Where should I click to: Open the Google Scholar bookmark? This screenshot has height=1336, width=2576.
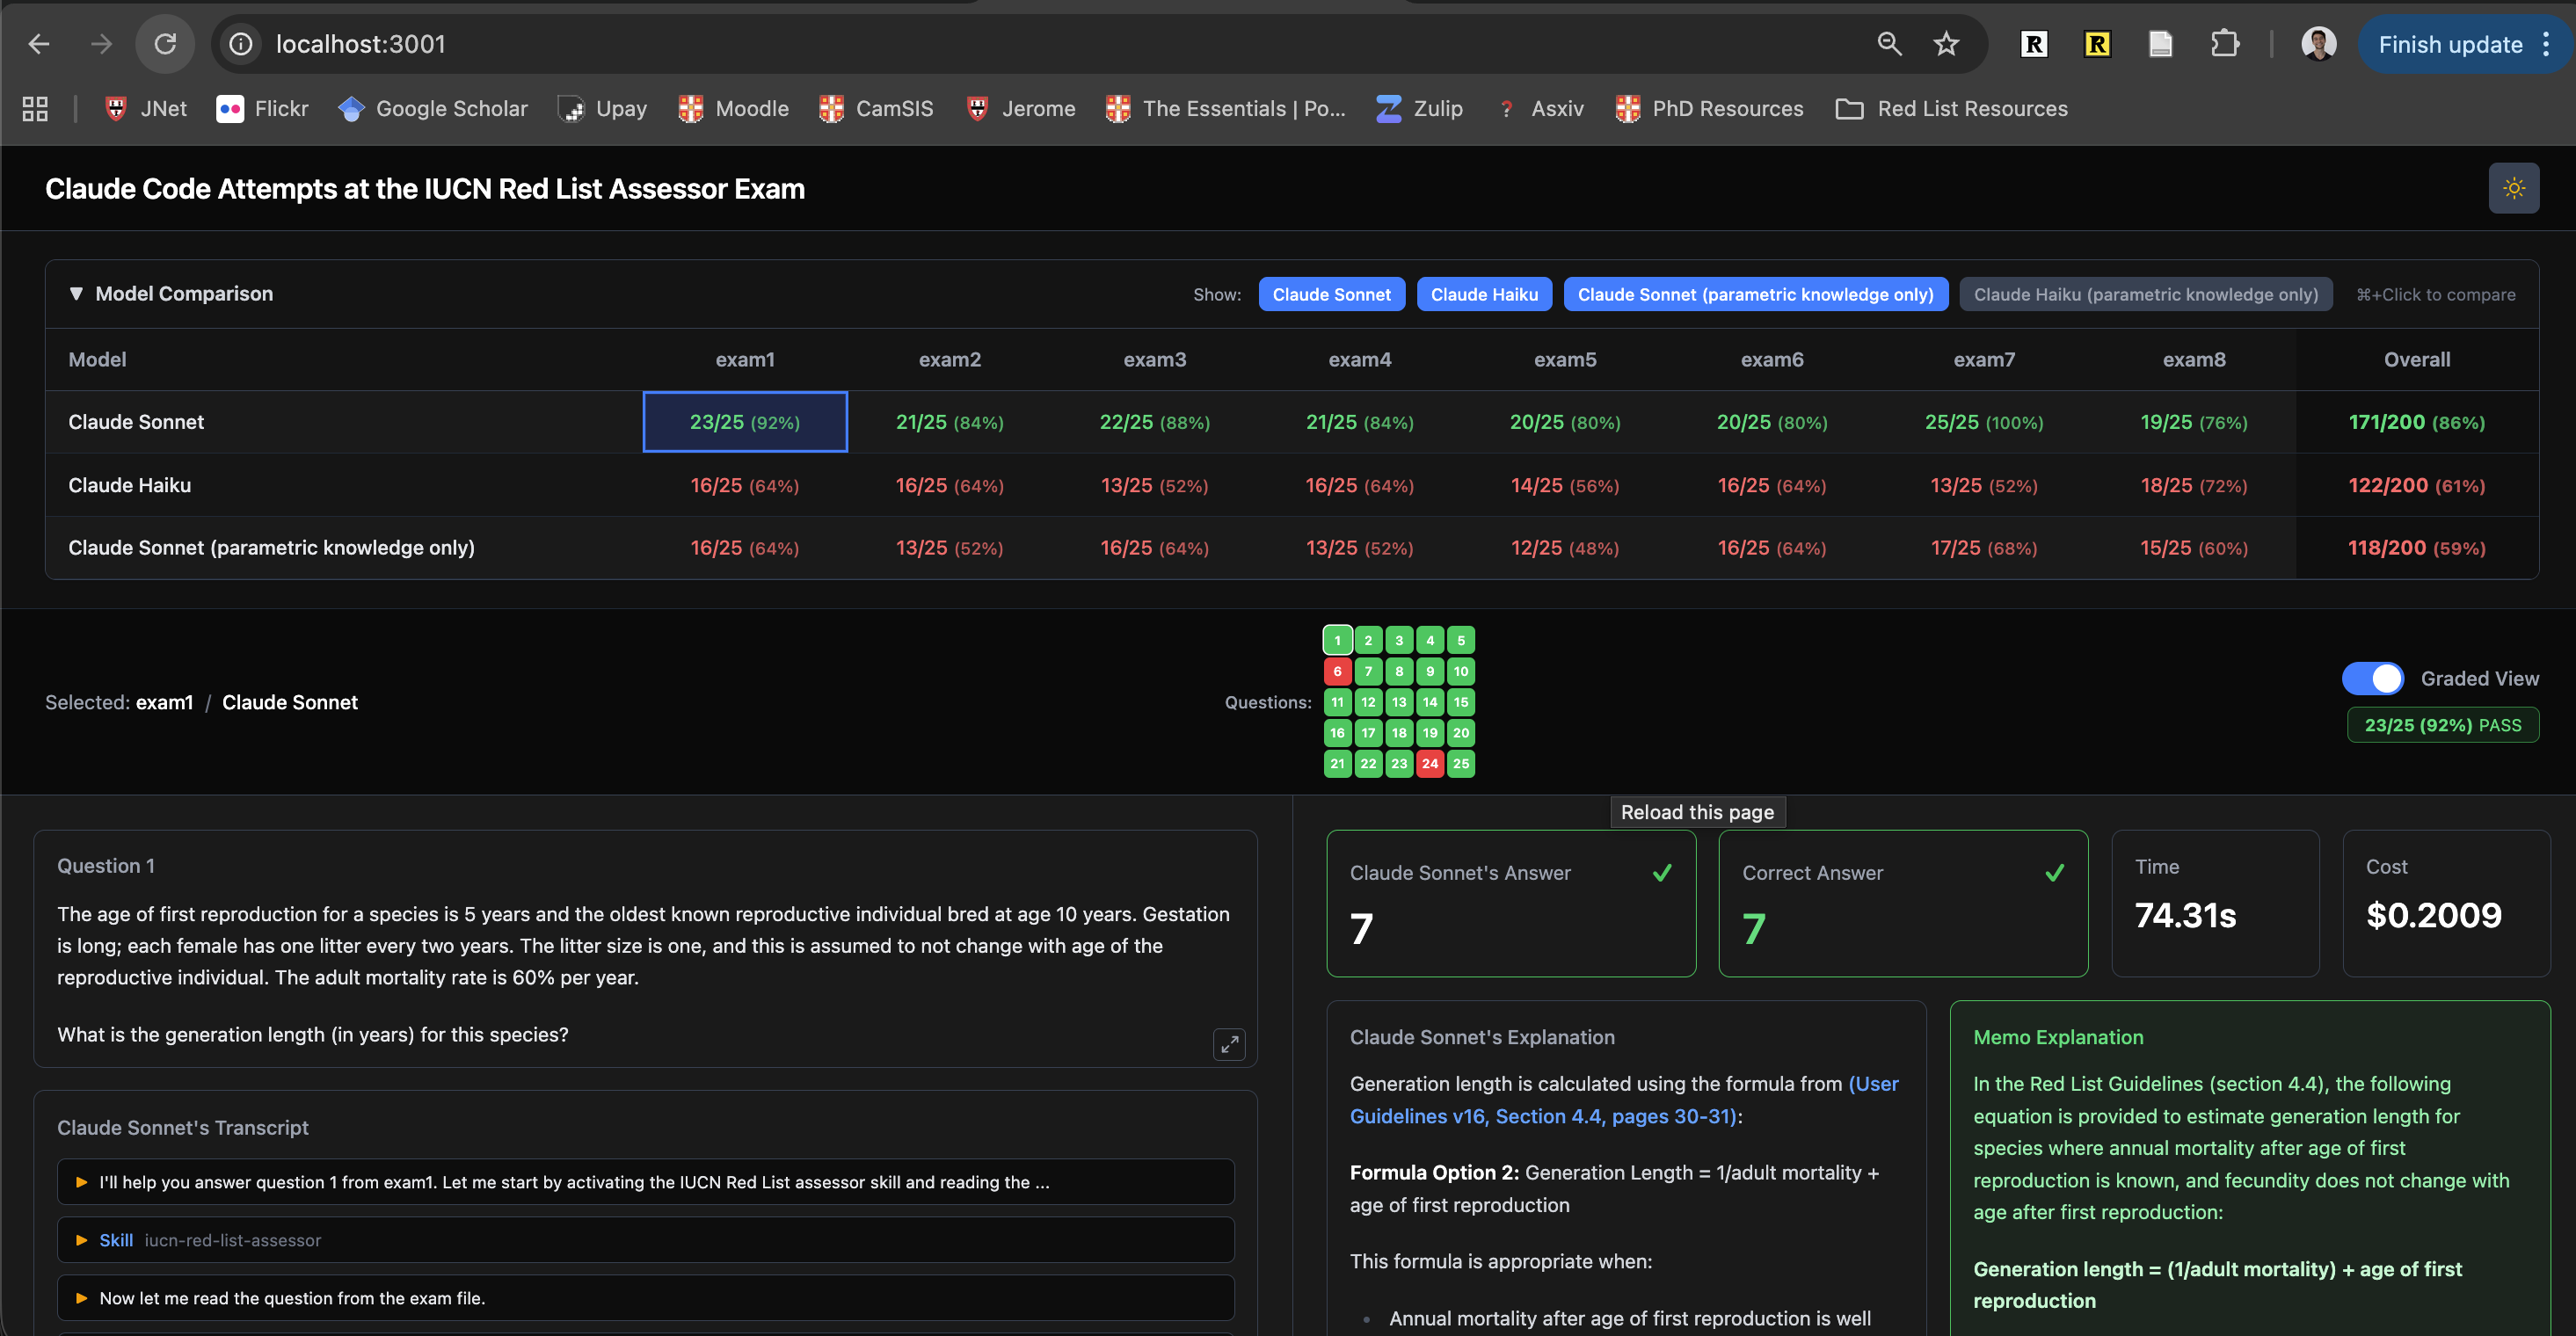(433, 109)
